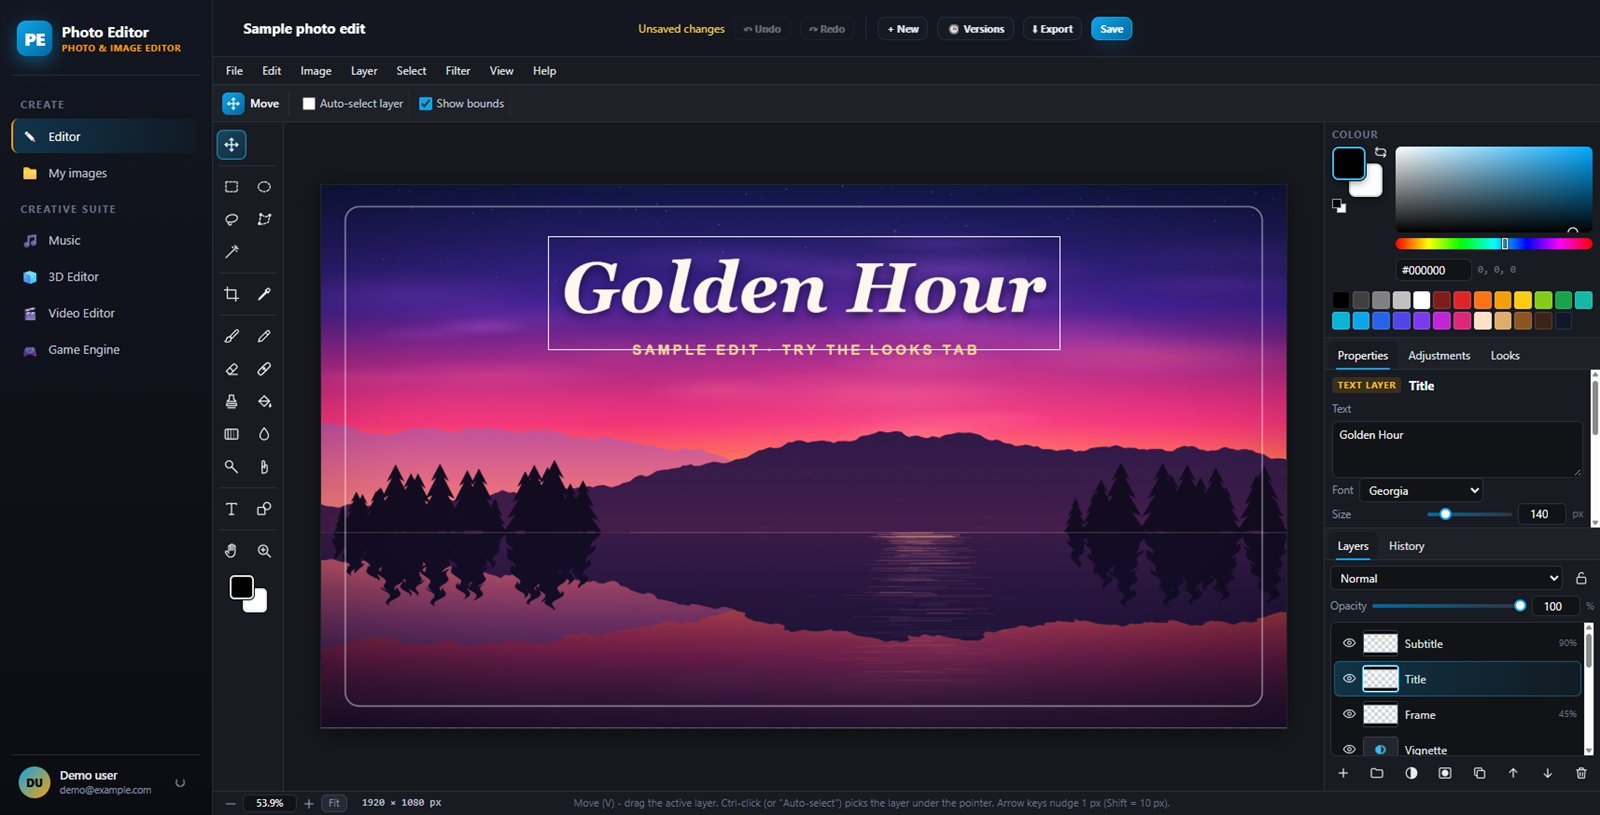Open the Layer menu

(x=364, y=71)
